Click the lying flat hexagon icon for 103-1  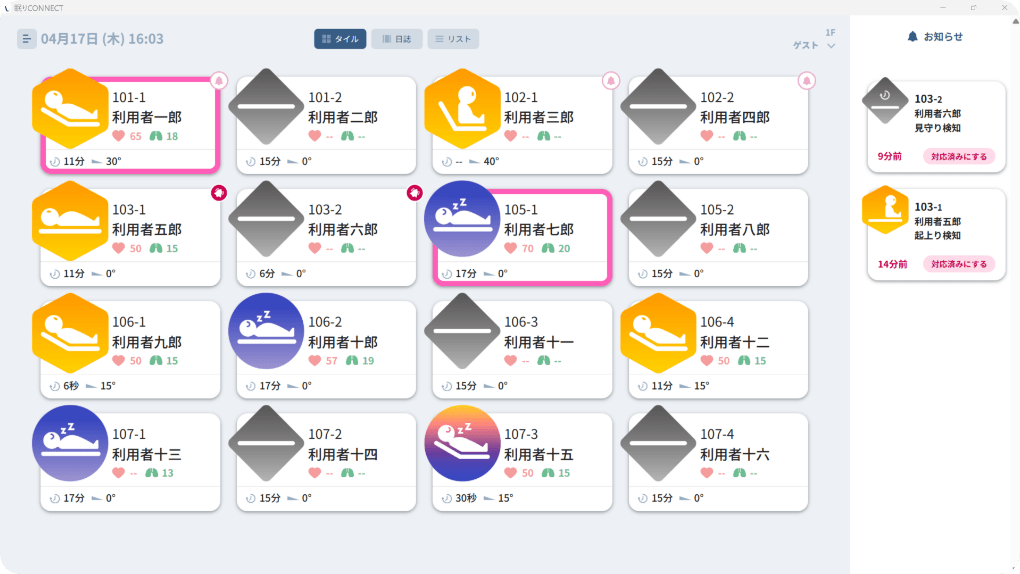click(70, 221)
